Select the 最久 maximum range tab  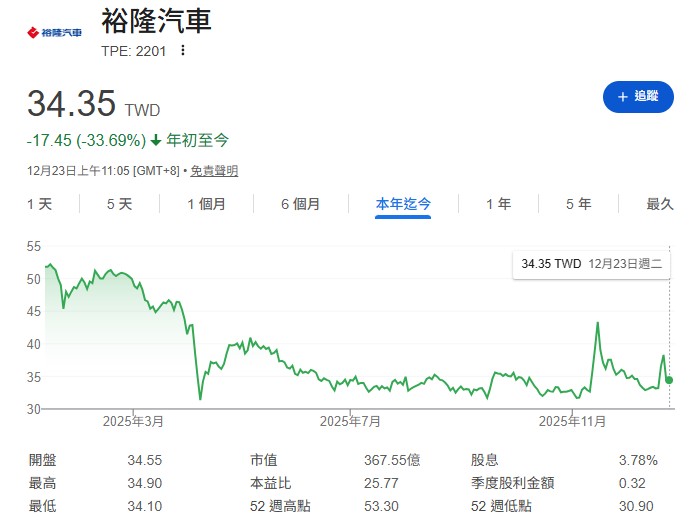[x=660, y=204]
